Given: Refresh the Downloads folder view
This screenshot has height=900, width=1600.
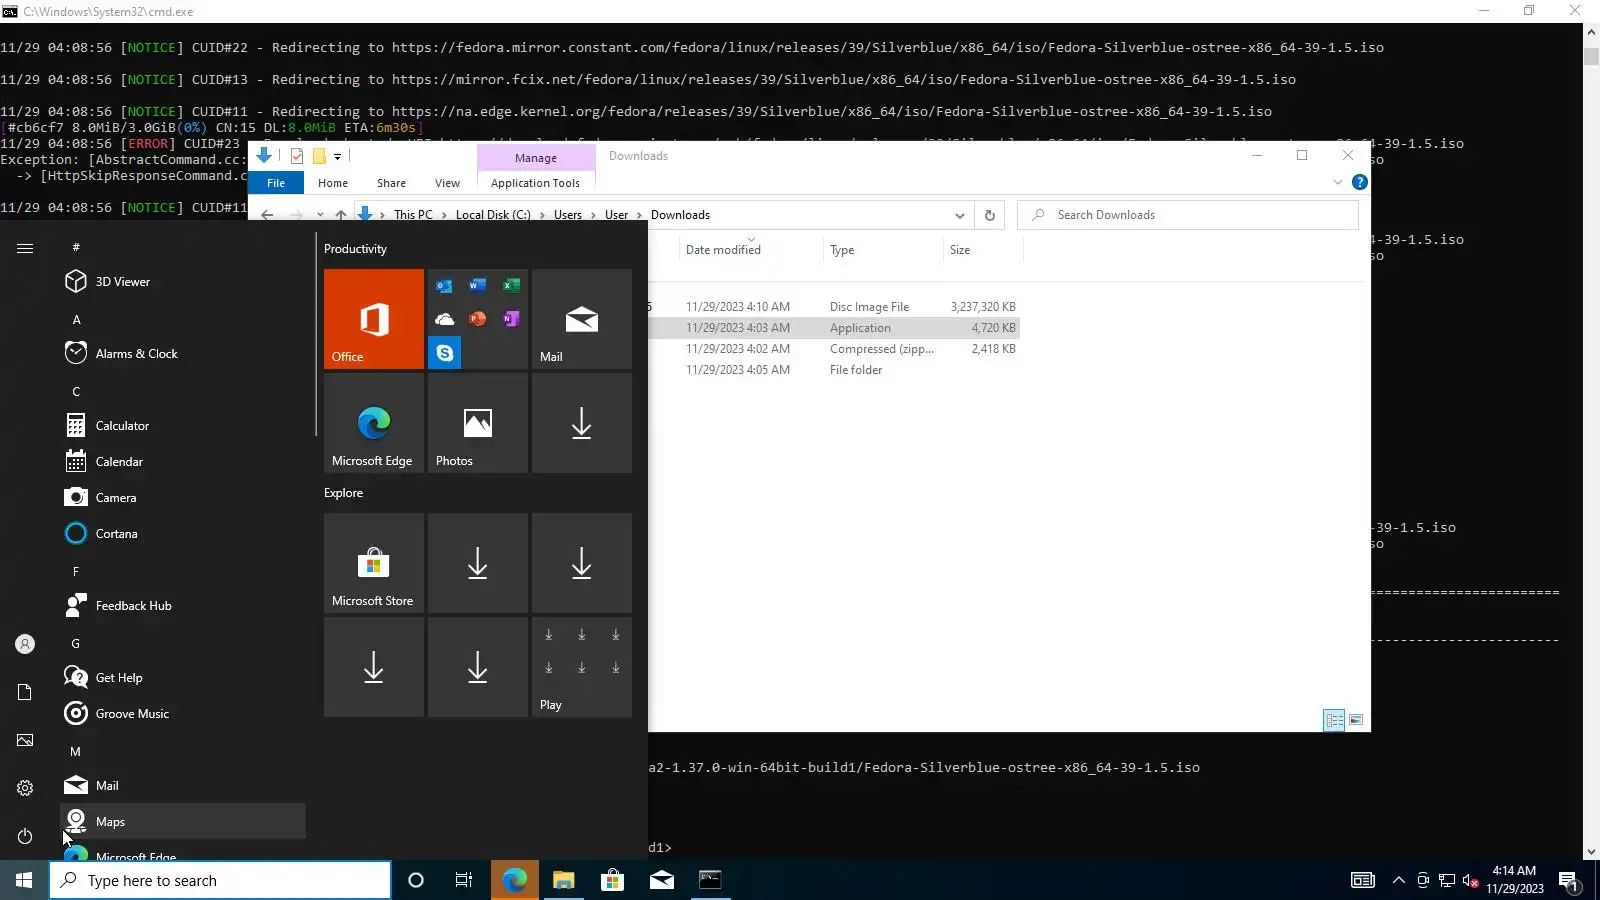Looking at the screenshot, I should tap(989, 215).
